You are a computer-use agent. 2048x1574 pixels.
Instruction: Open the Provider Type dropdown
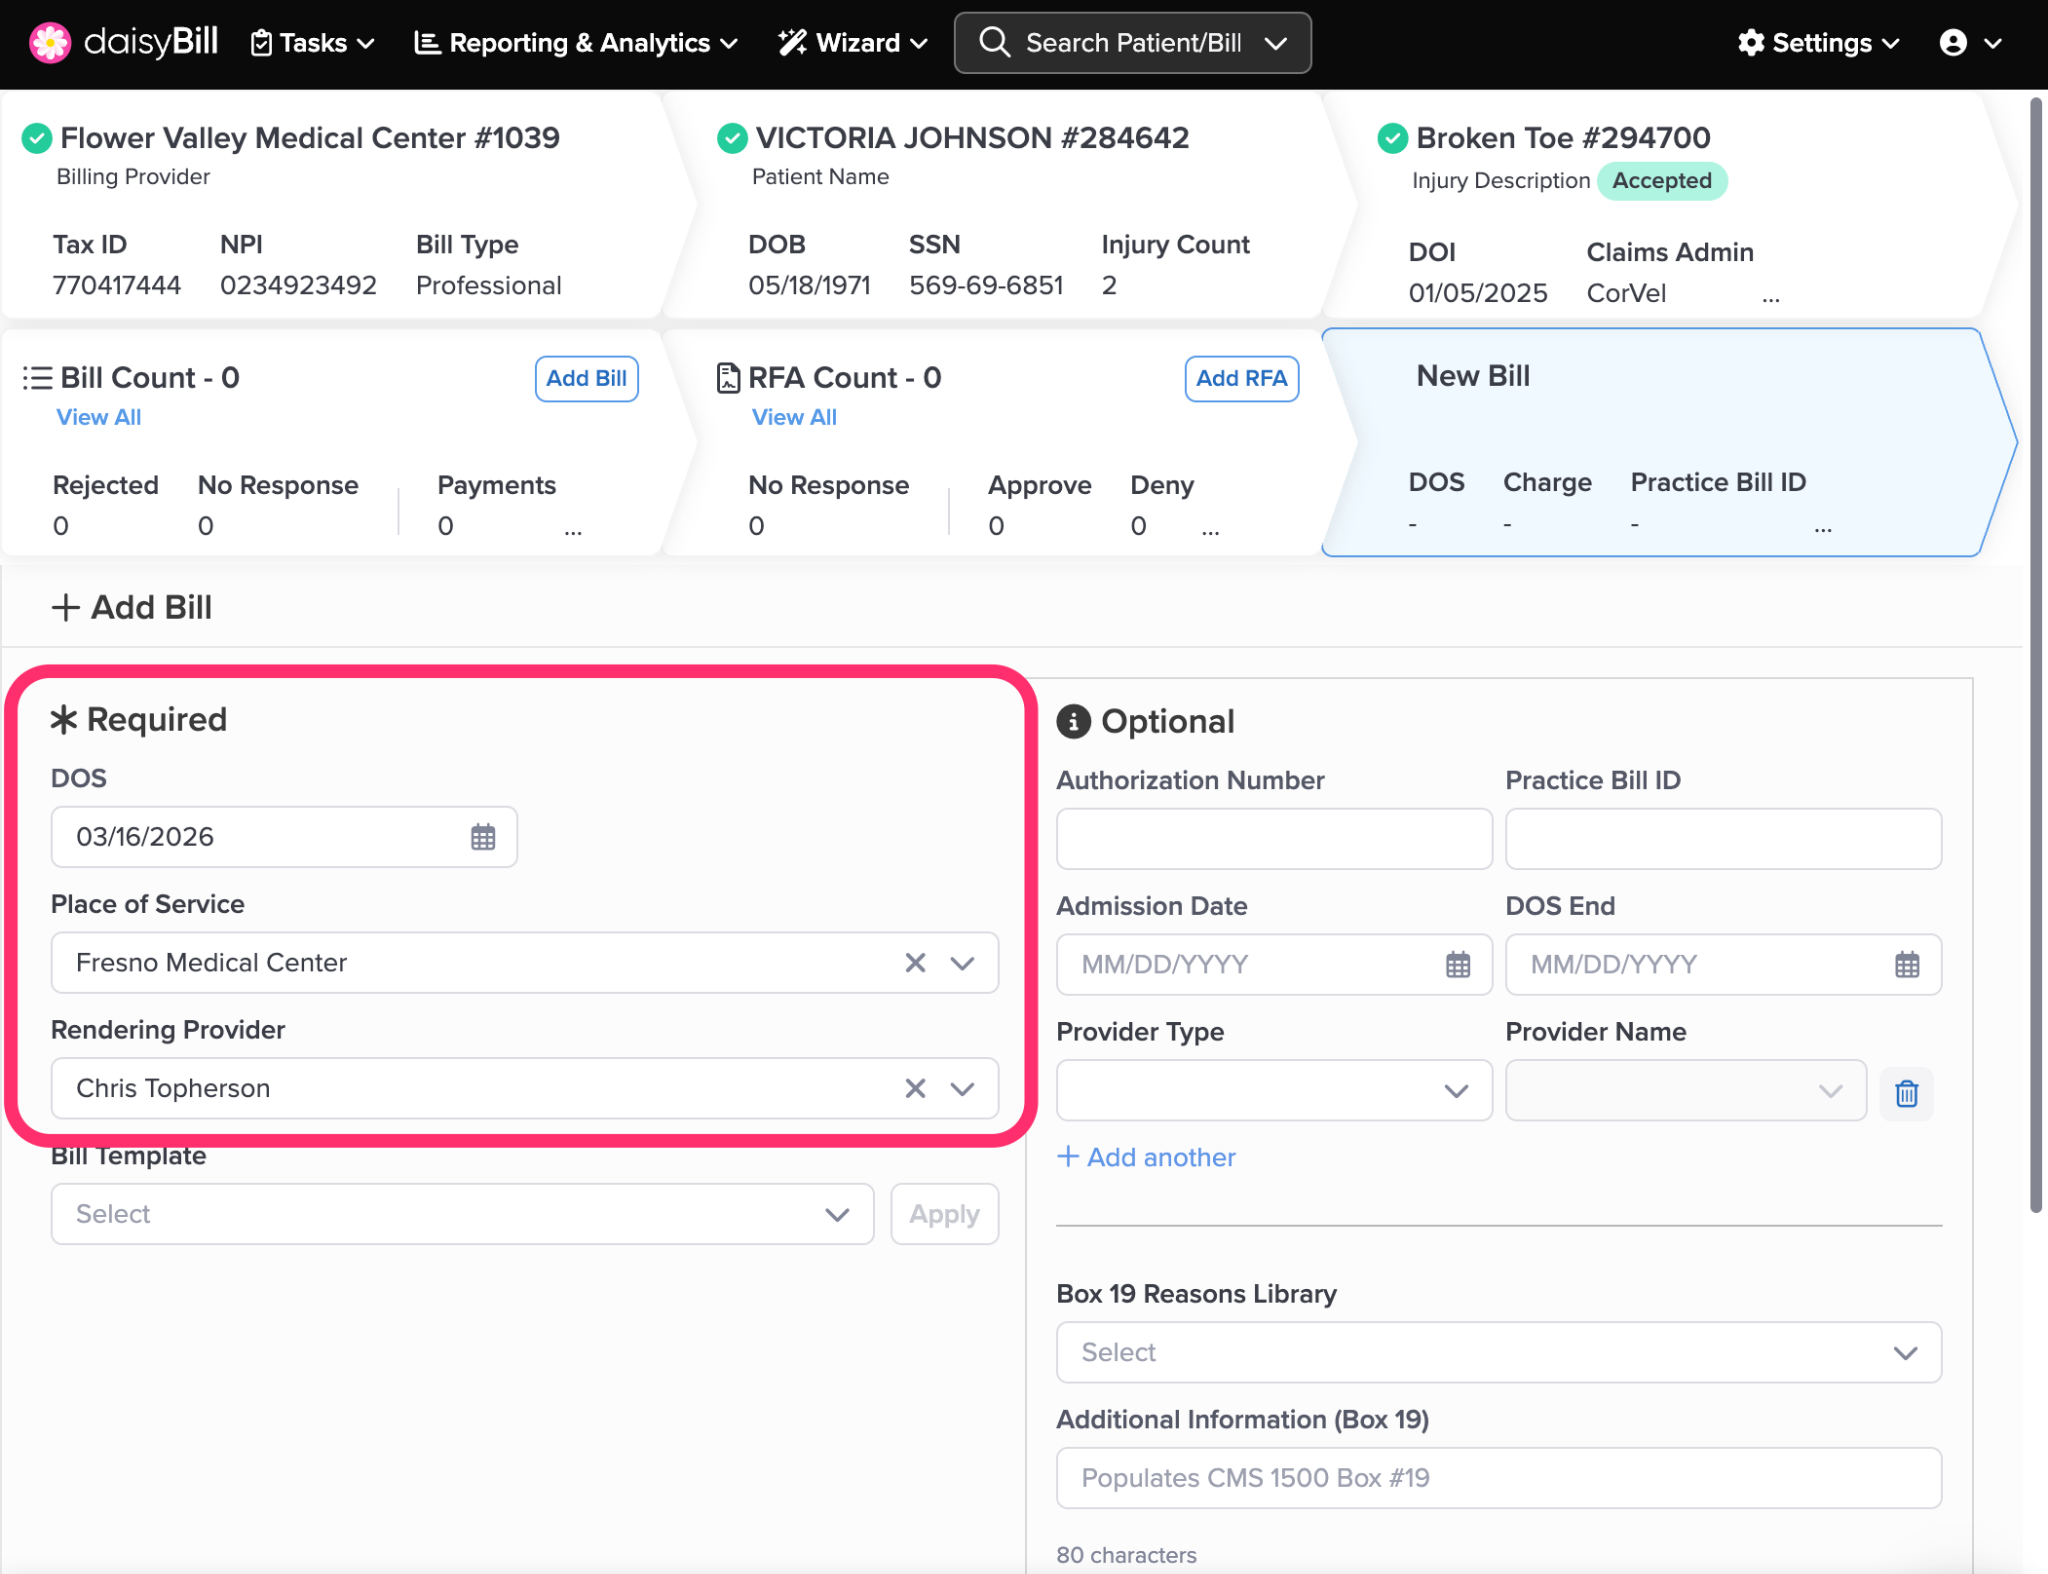pos(1455,1090)
